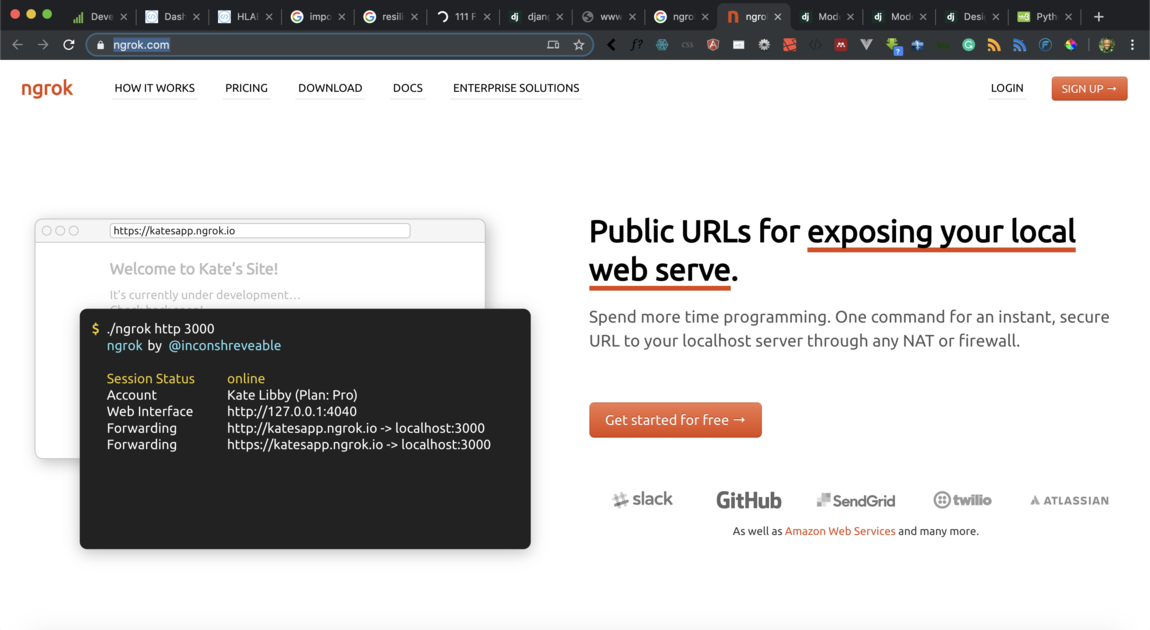Viewport: 1150px width, 630px height.
Task: Click the orange RSS feed extension icon
Action: [994, 45]
